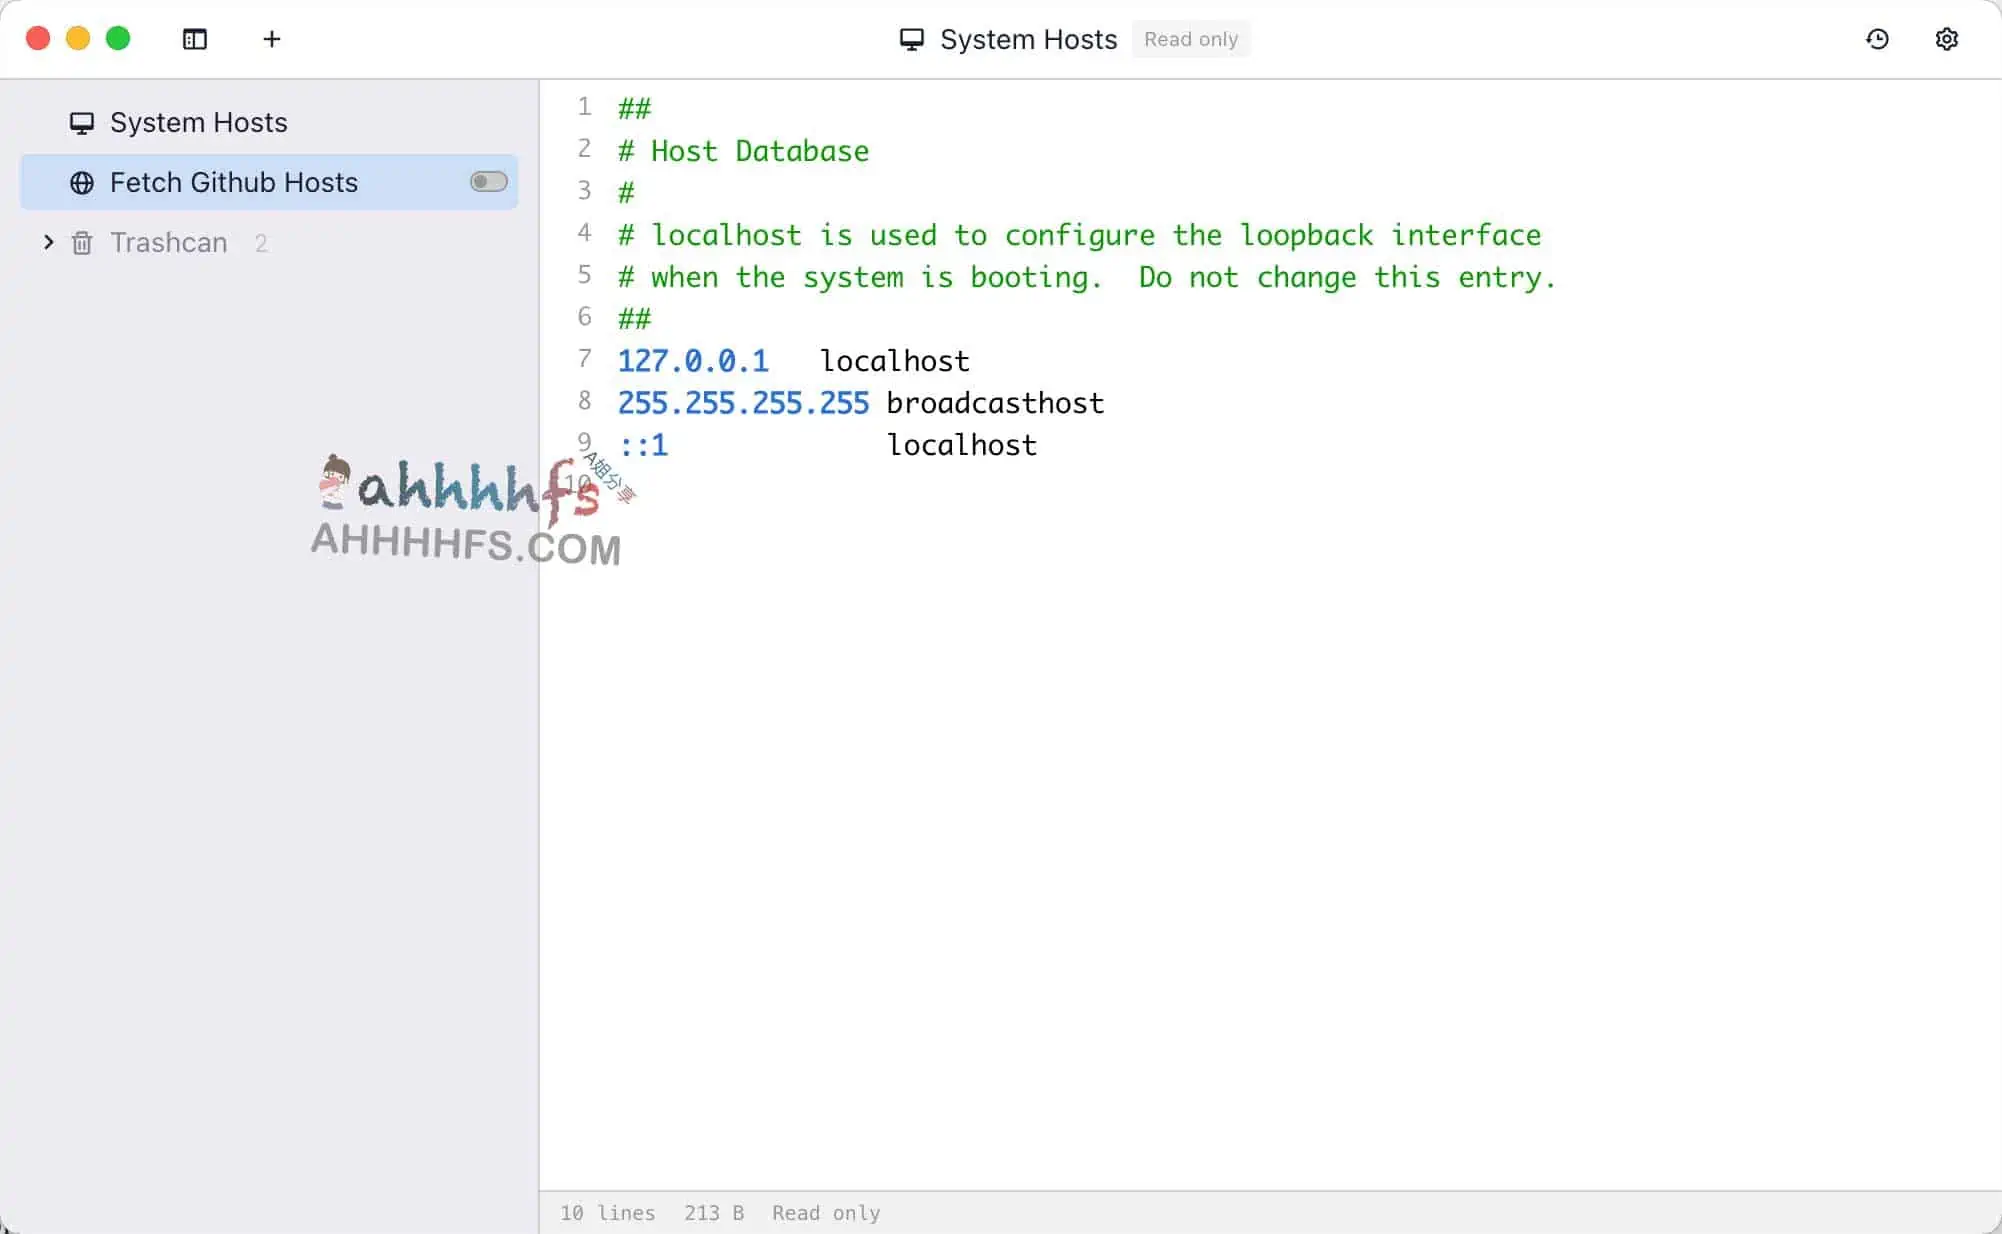Toggle the sidebar panel icon in the toolbar
This screenshot has width=2002, height=1234.
pos(194,40)
